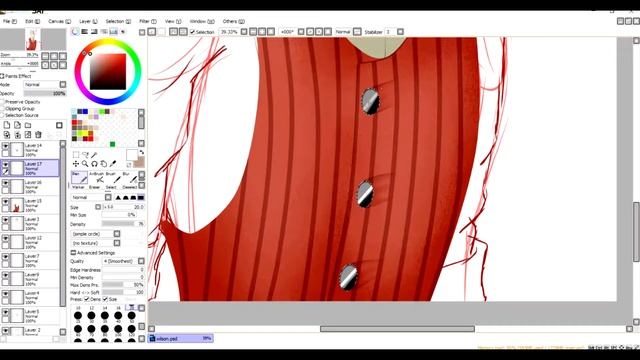Image resolution: width=640 pixels, height=360 pixels.
Task: Open the zoom percentage dropdown in toolbar
Action: (244, 32)
